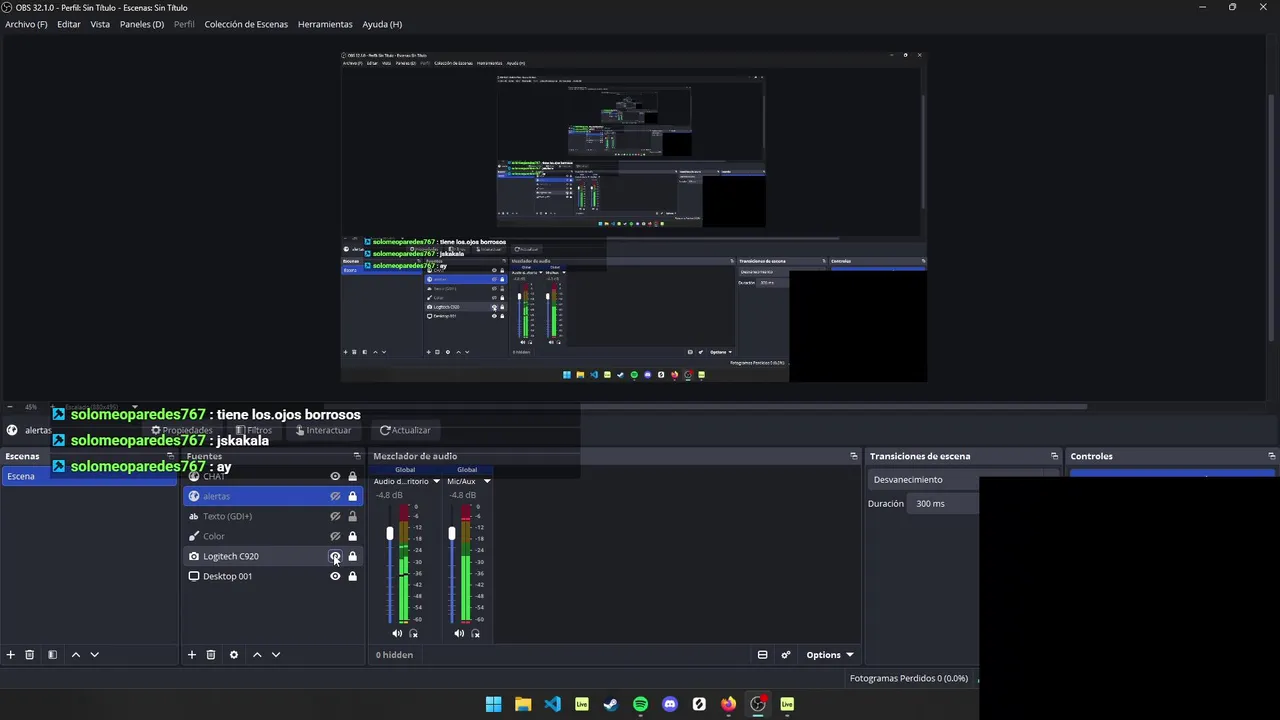Move the selected source down
The height and width of the screenshot is (720, 1280).
[x=276, y=655]
